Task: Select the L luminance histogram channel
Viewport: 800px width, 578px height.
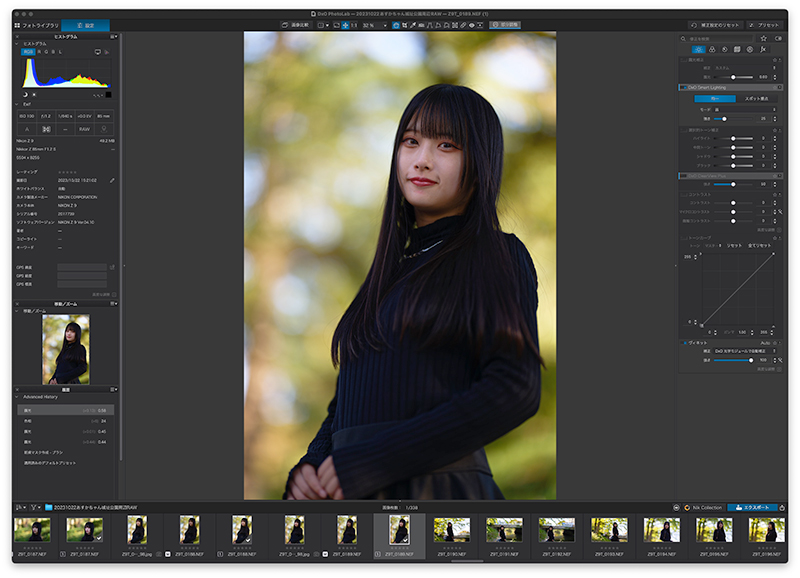Action: click(60, 52)
